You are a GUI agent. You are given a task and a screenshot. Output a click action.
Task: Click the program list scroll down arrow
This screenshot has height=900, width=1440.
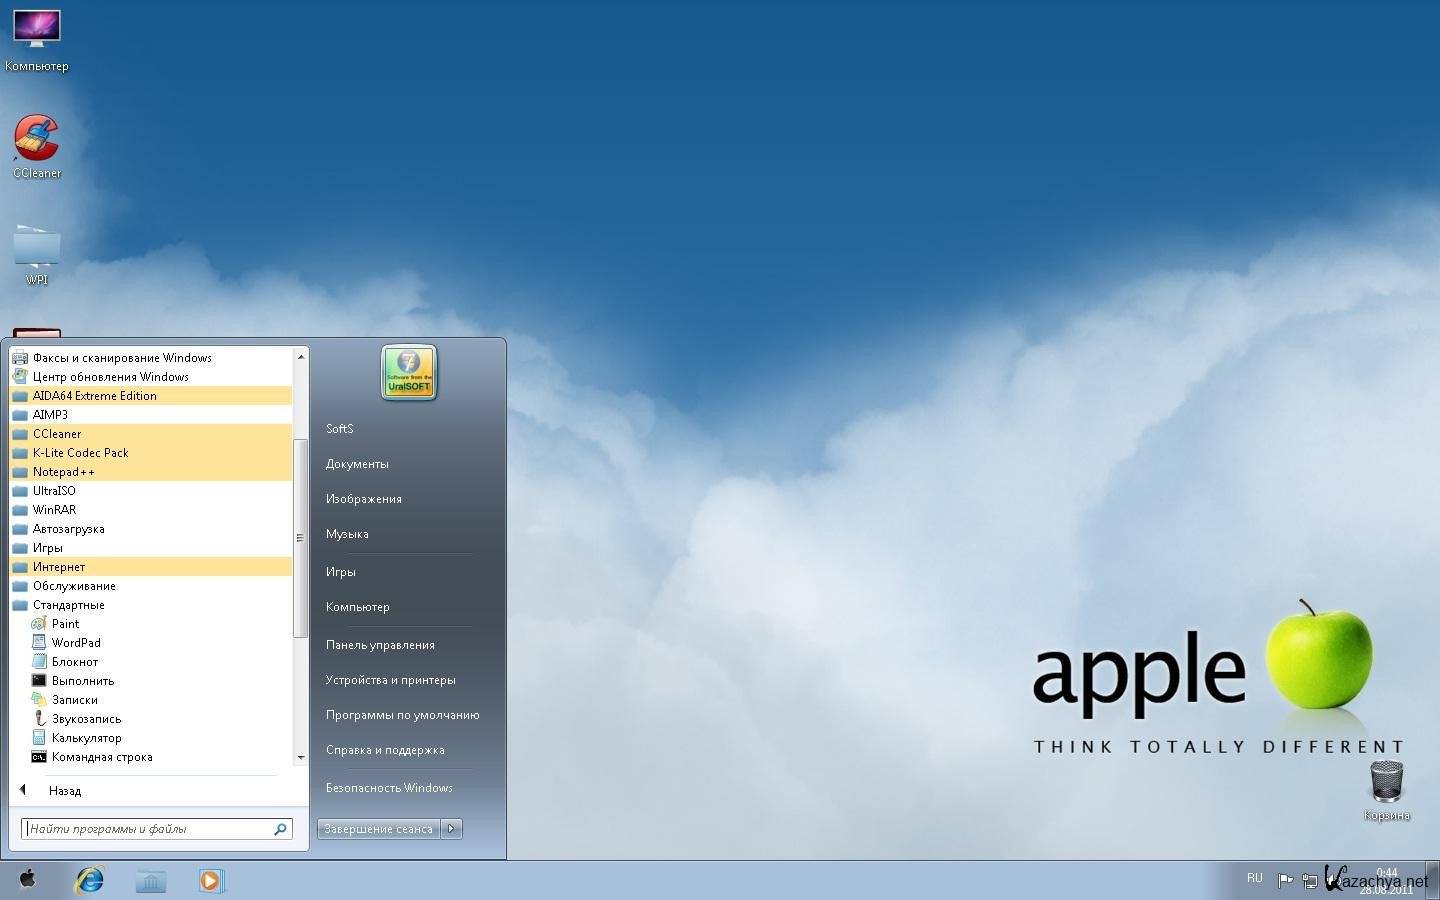[301, 758]
